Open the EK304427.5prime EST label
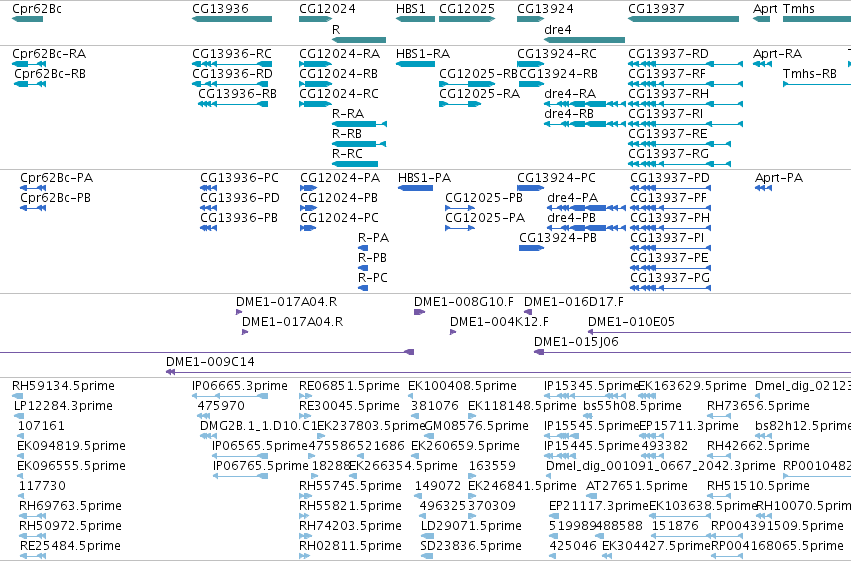851x561 pixels. click(656, 546)
